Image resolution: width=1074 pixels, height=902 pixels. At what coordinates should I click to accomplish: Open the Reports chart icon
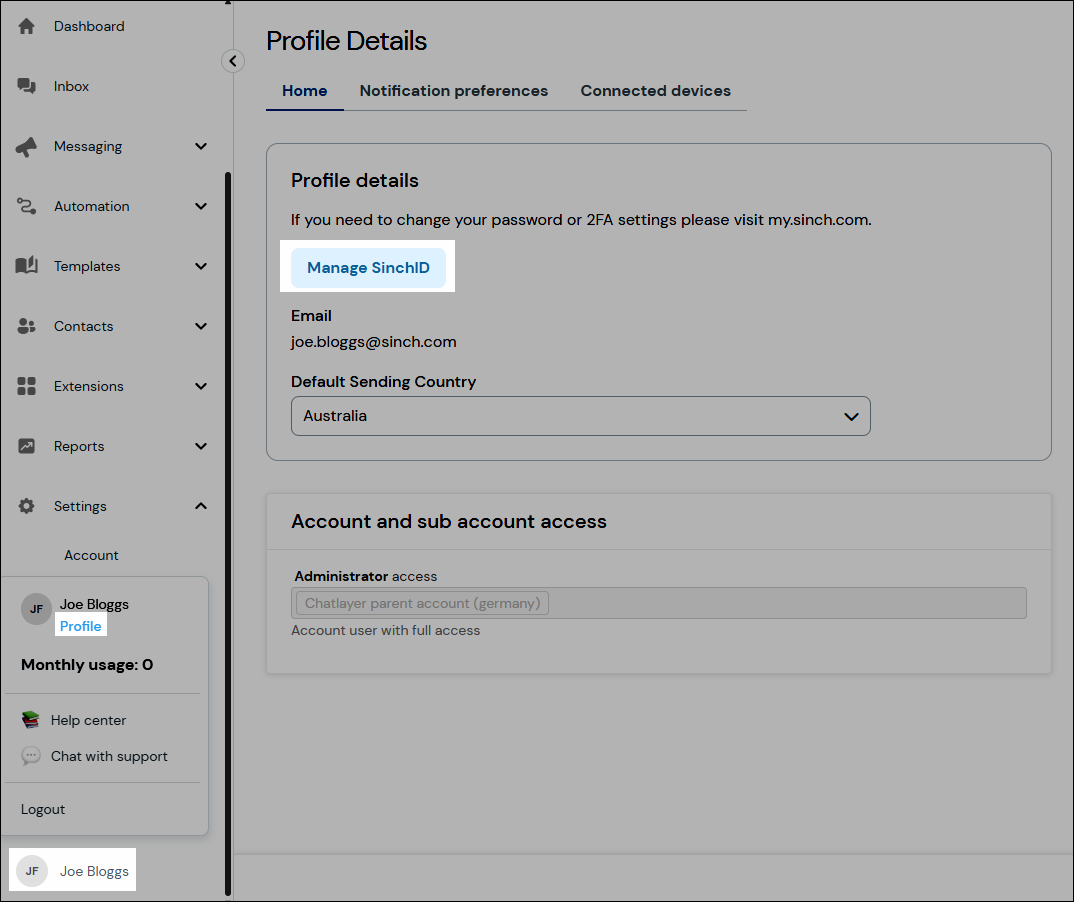(27, 446)
